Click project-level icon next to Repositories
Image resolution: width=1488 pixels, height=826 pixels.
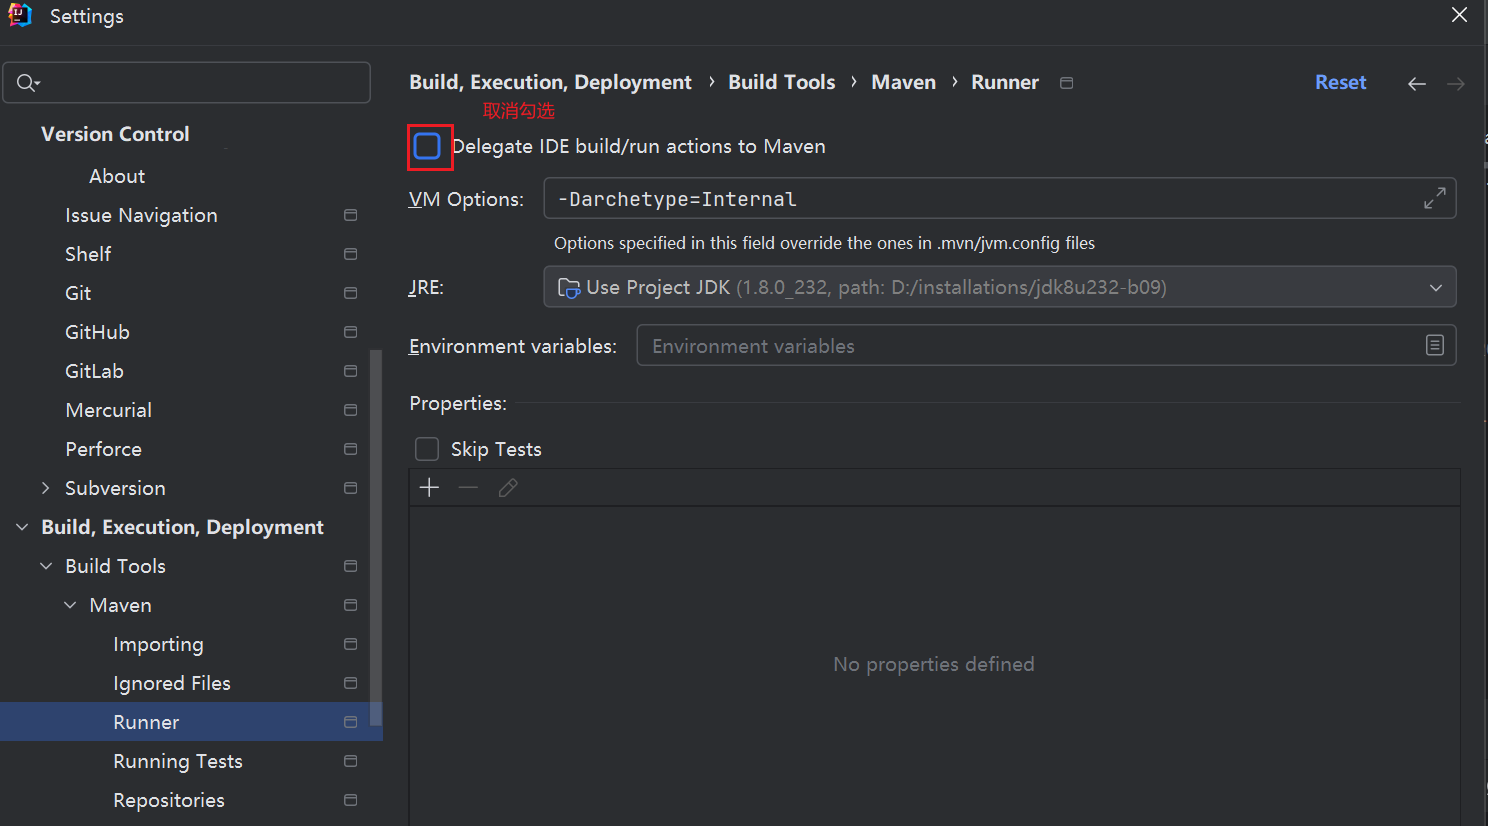click(x=351, y=800)
